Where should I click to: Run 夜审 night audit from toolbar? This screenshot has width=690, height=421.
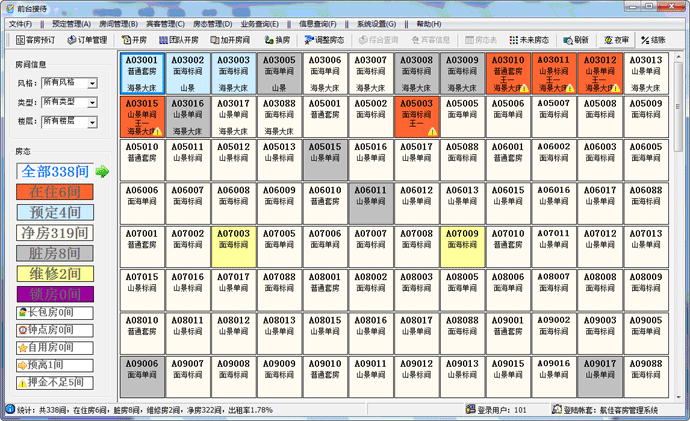[616, 40]
